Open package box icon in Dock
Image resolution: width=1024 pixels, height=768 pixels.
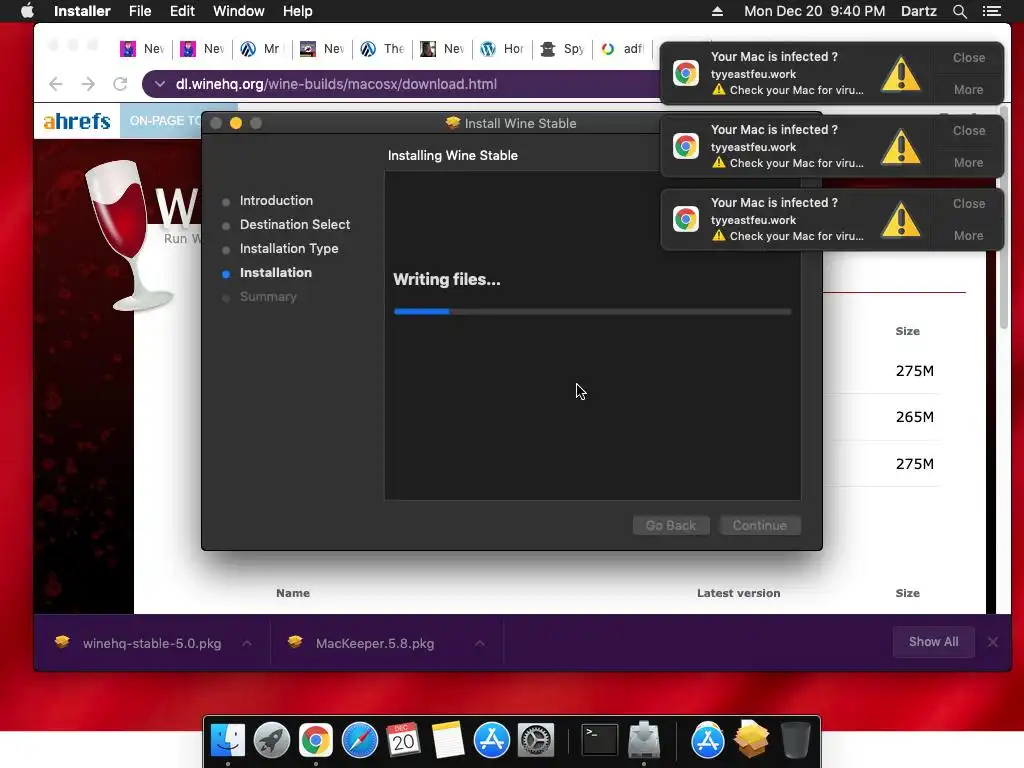point(752,740)
